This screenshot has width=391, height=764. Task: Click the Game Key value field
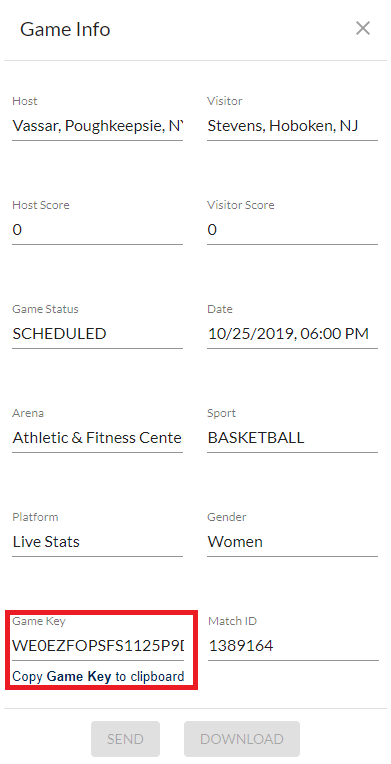[x=98, y=646]
